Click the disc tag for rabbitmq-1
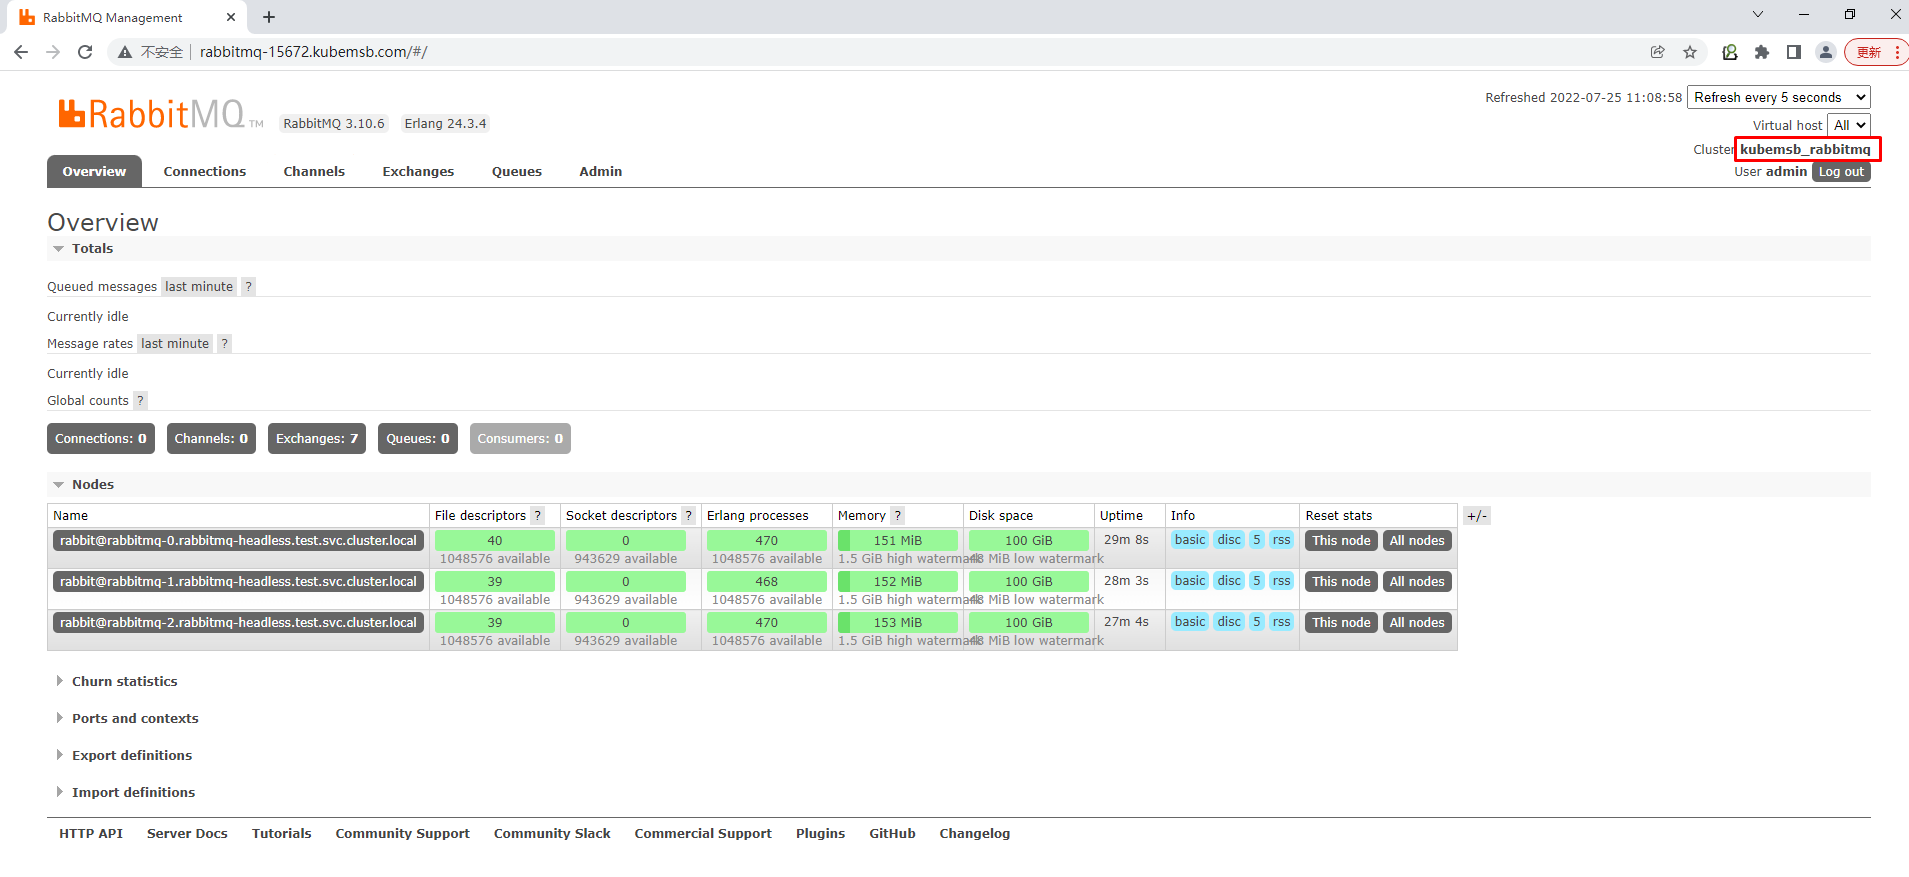Image resolution: width=1909 pixels, height=877 pixels. click(x=1229, y=581)
